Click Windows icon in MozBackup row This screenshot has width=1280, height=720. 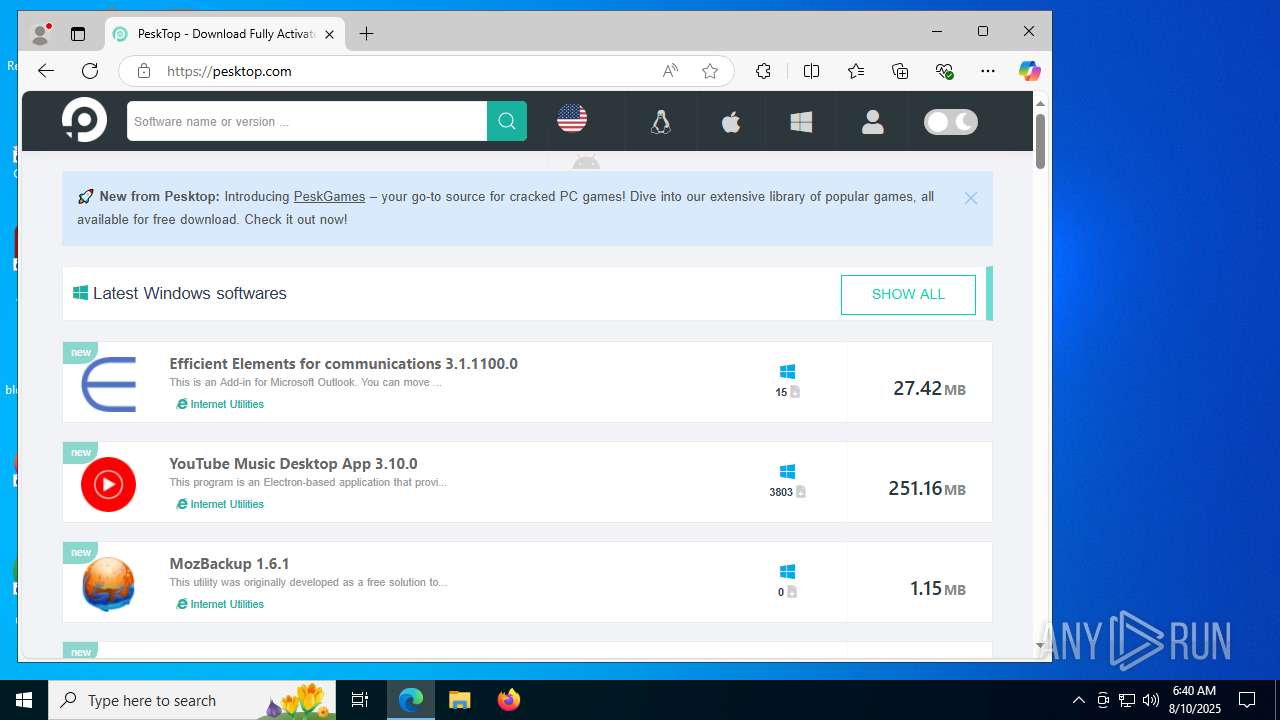click(787, 571)
